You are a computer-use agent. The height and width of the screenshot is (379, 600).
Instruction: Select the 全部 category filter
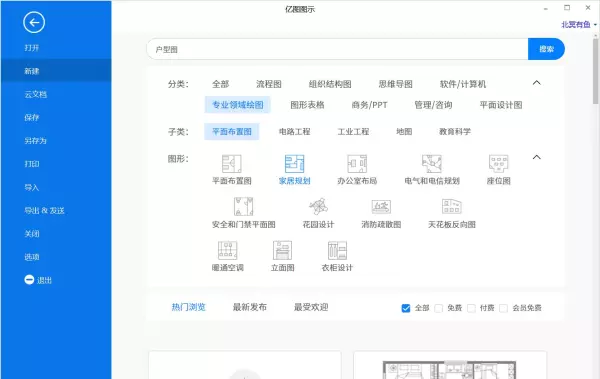220,84
